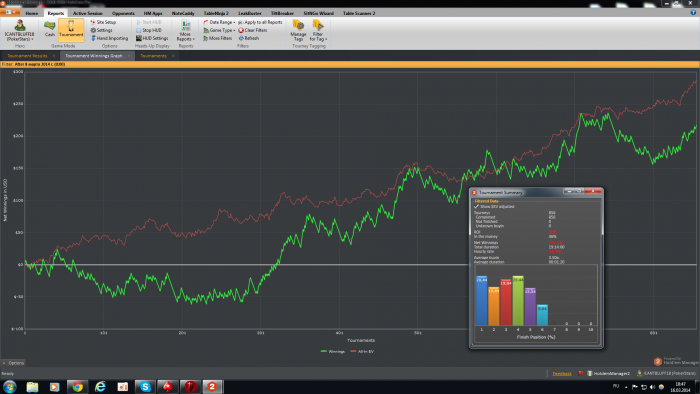Toggle Show $EV adjusted checkbox
This screenshot has width=700, height=394.
click(x=476, y=207)
